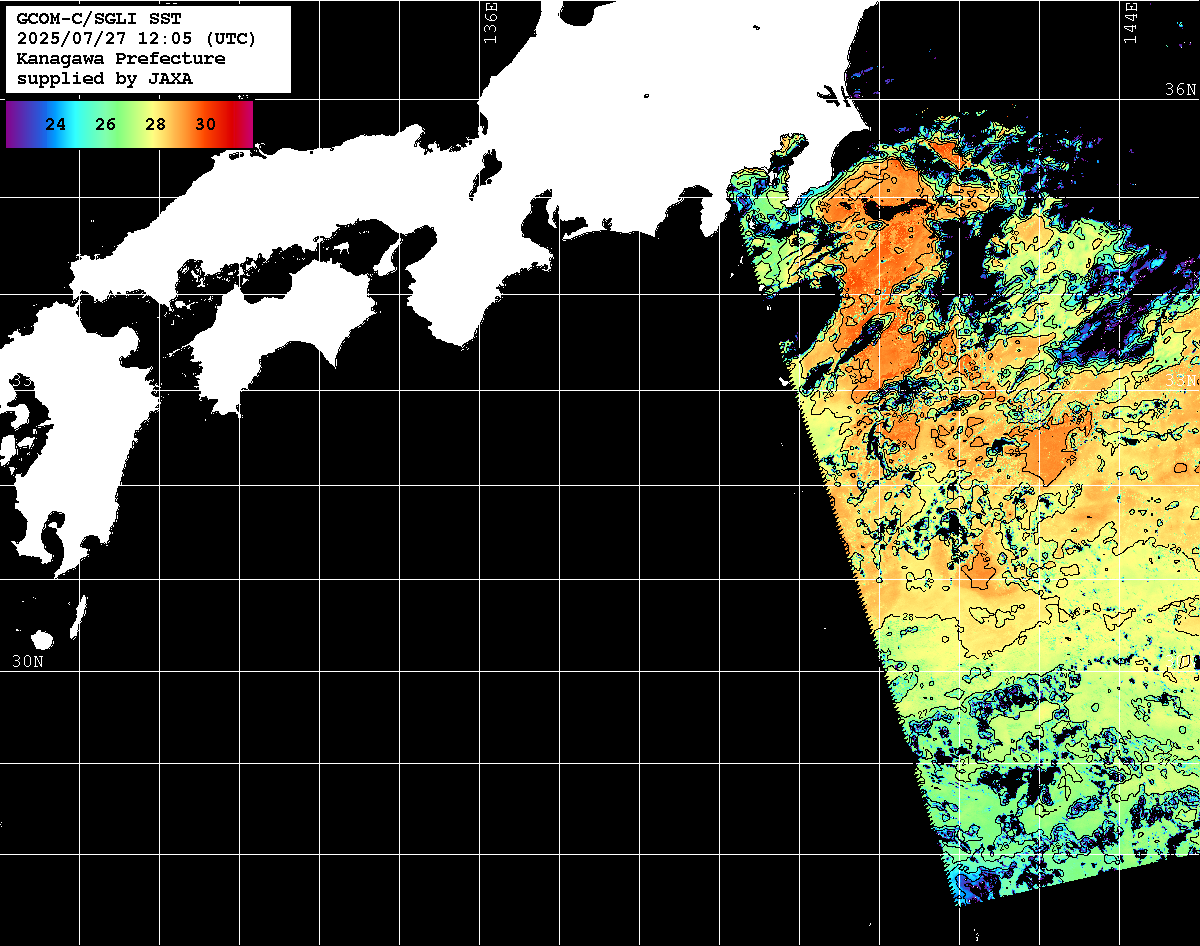Viewport: 1200px width, 946px height.
Task: Click the 28 label on the temperature color bar
Action: pyautogui.click(x=155, y=125)
